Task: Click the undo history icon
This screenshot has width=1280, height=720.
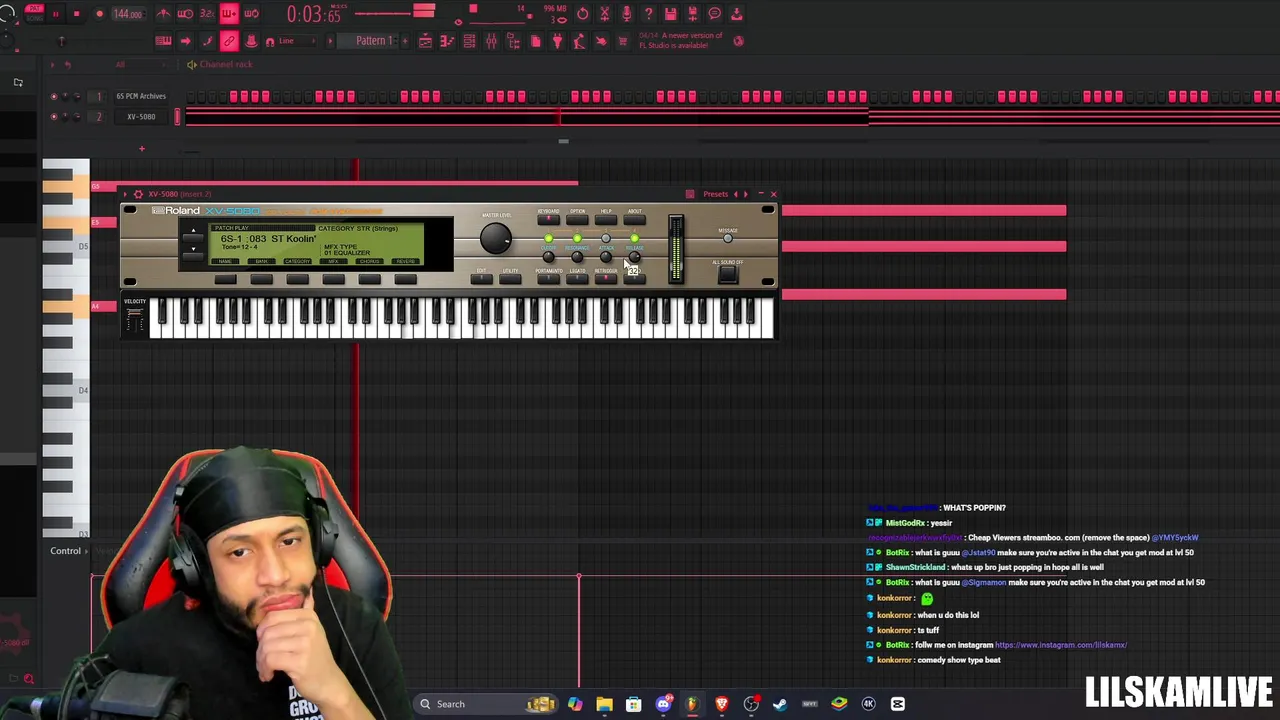Action: tap(582, 14)
